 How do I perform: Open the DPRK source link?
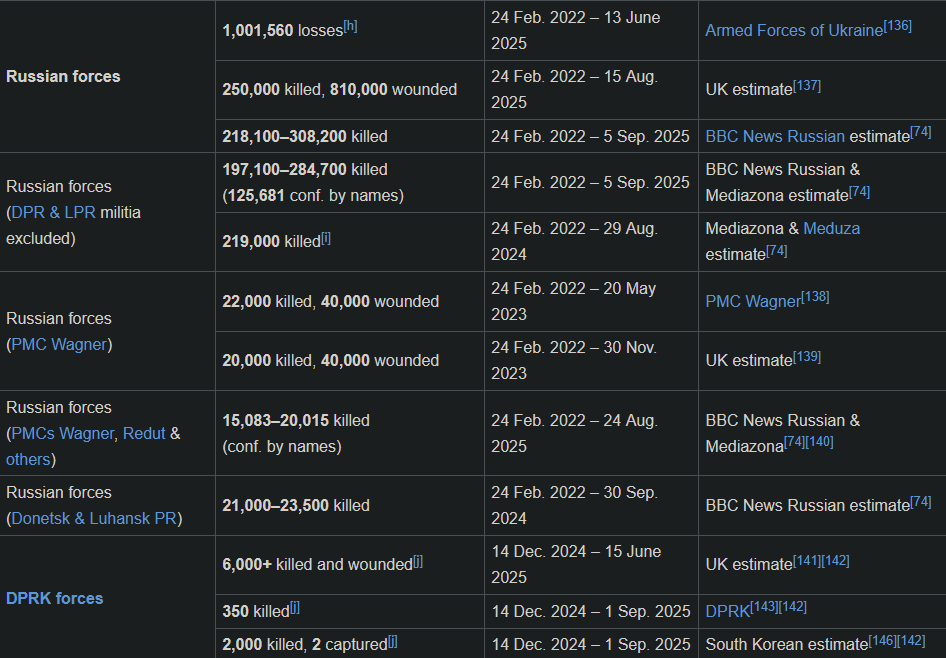[728, 612]
